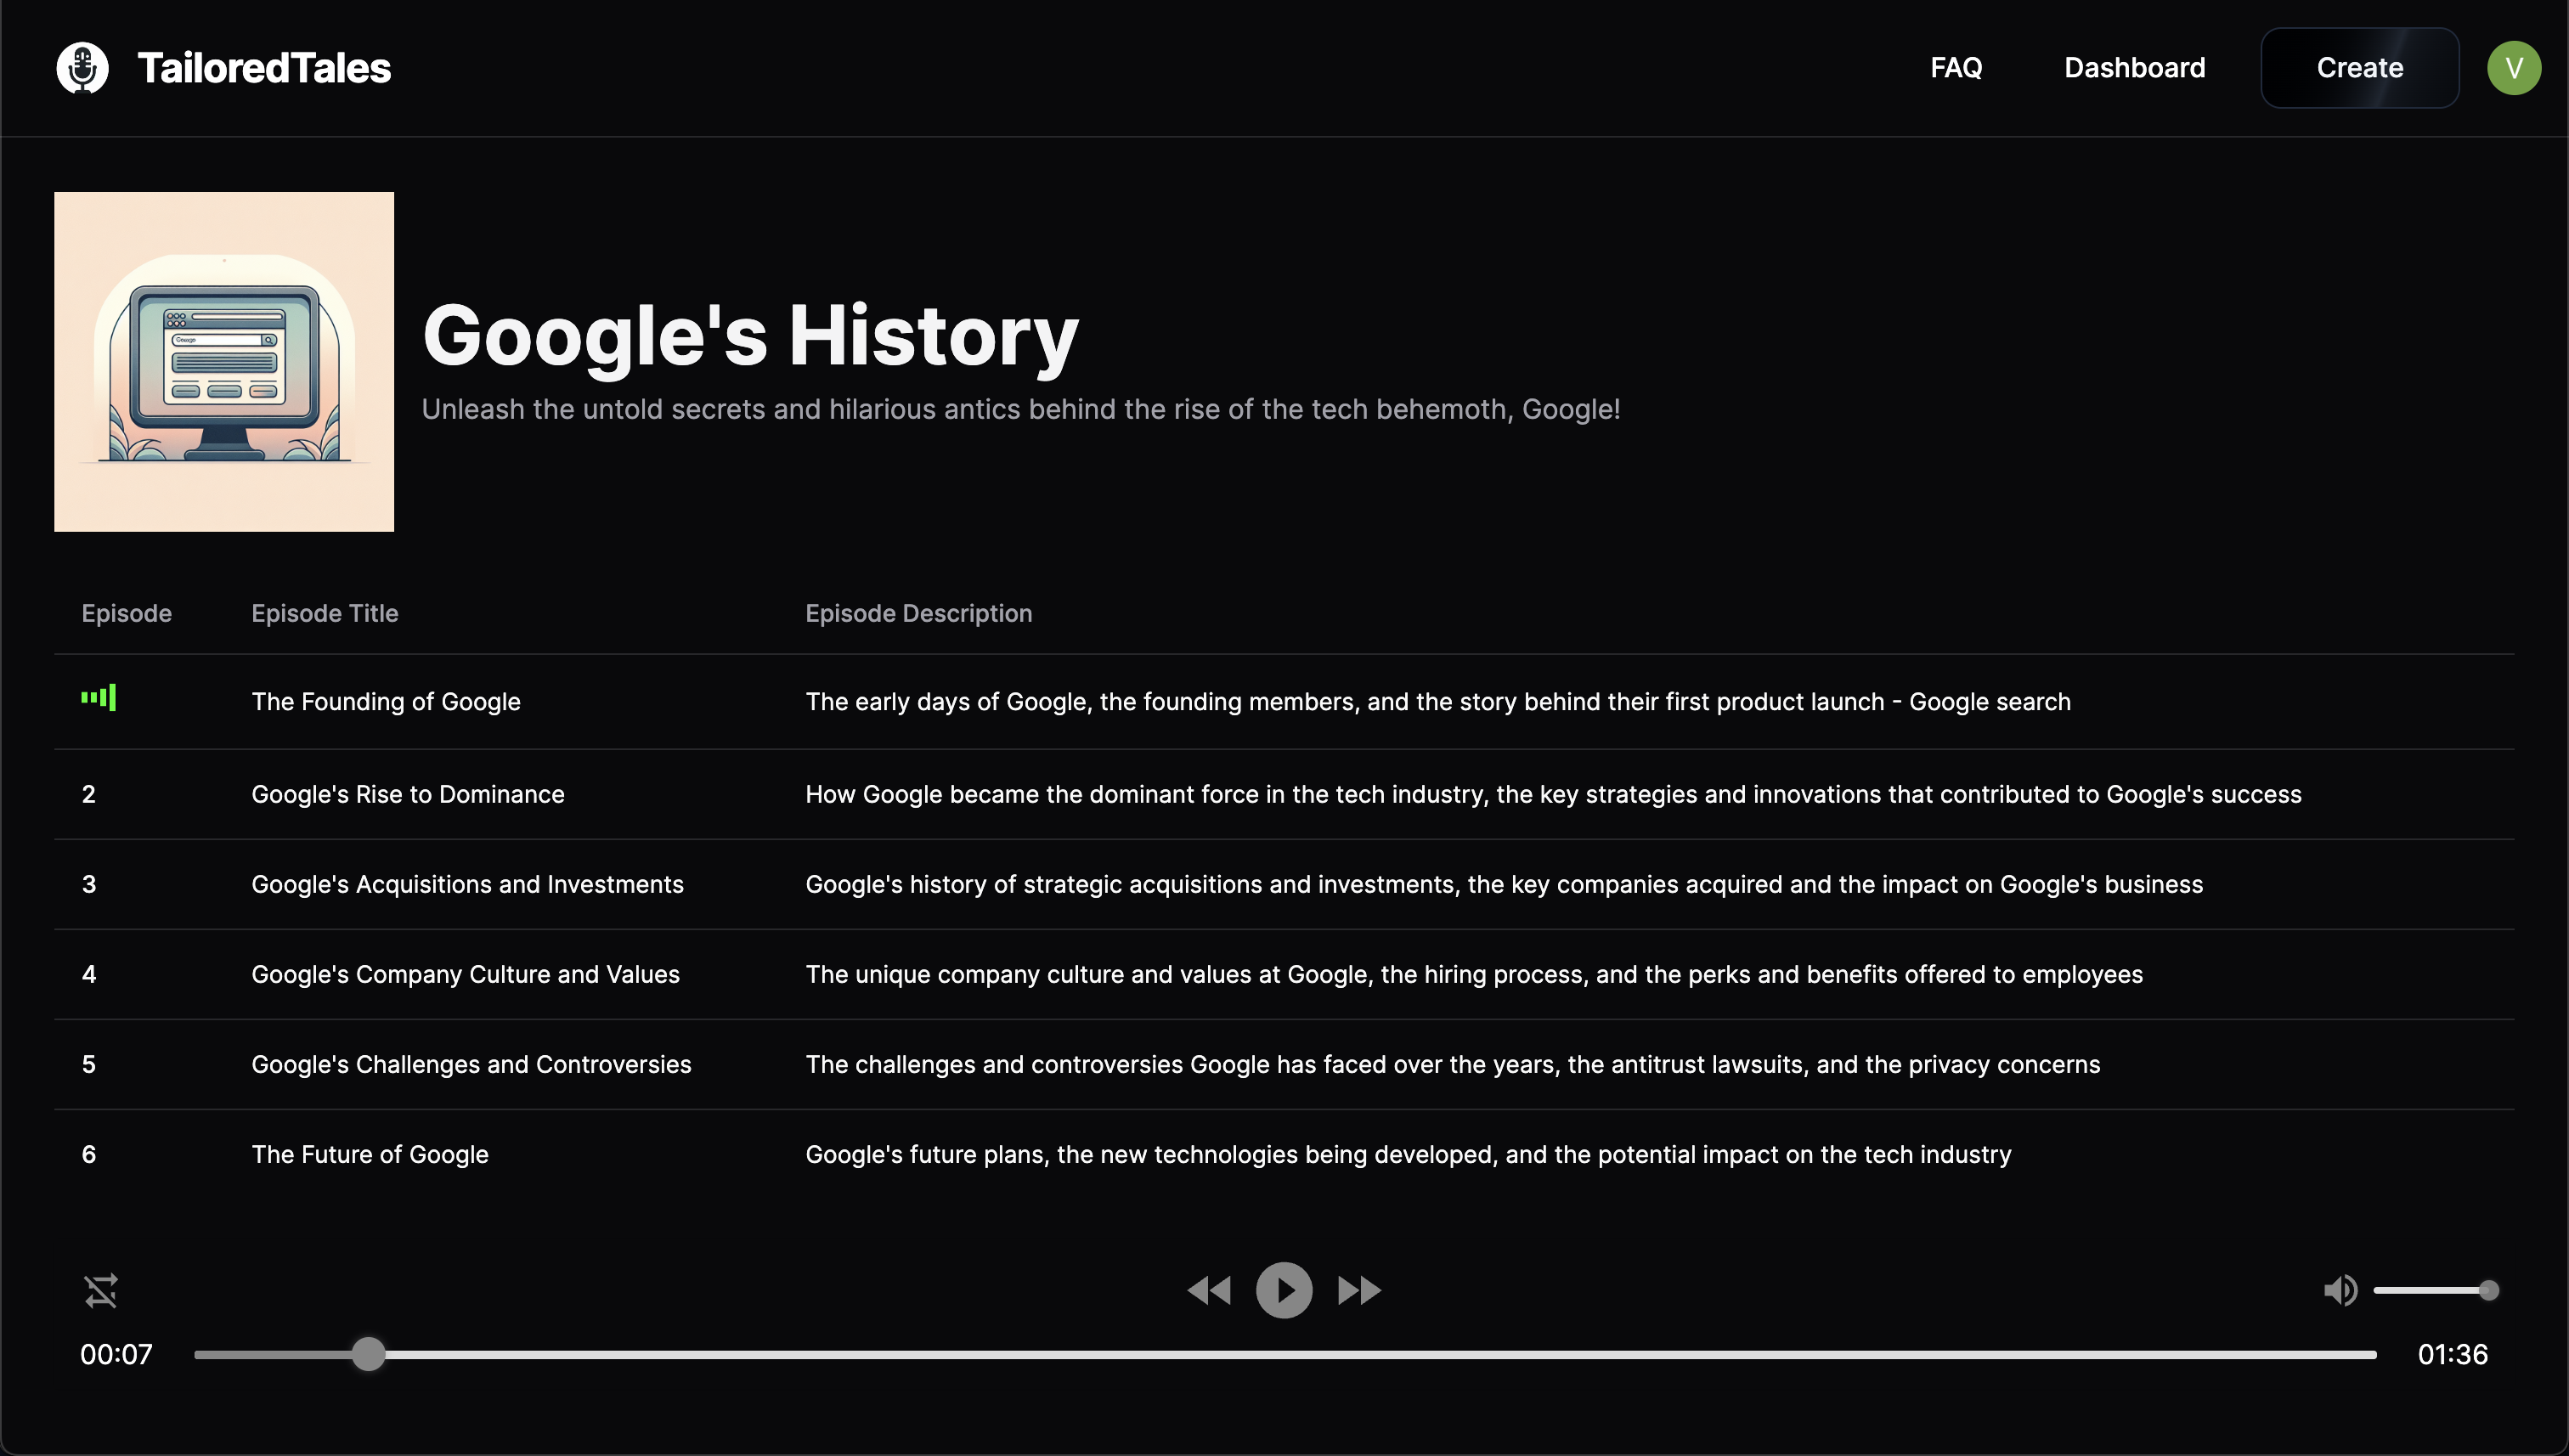Toggle the shuffle icon in the player

[x=101, y=1290]
